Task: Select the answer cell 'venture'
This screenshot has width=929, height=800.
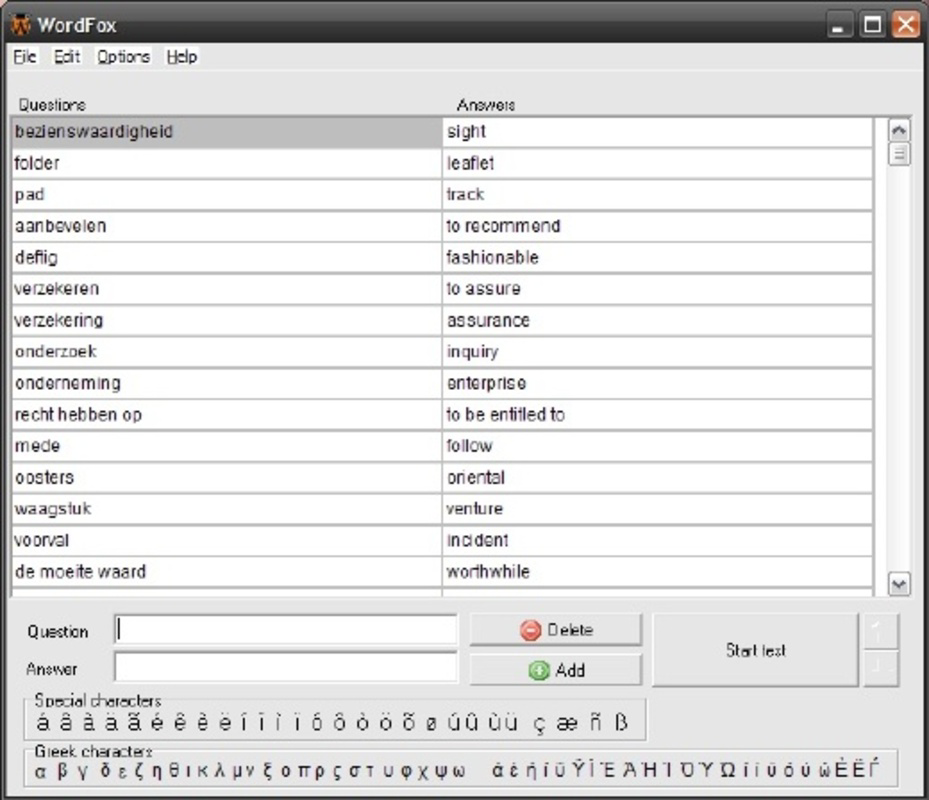Action: coord(658,508)
